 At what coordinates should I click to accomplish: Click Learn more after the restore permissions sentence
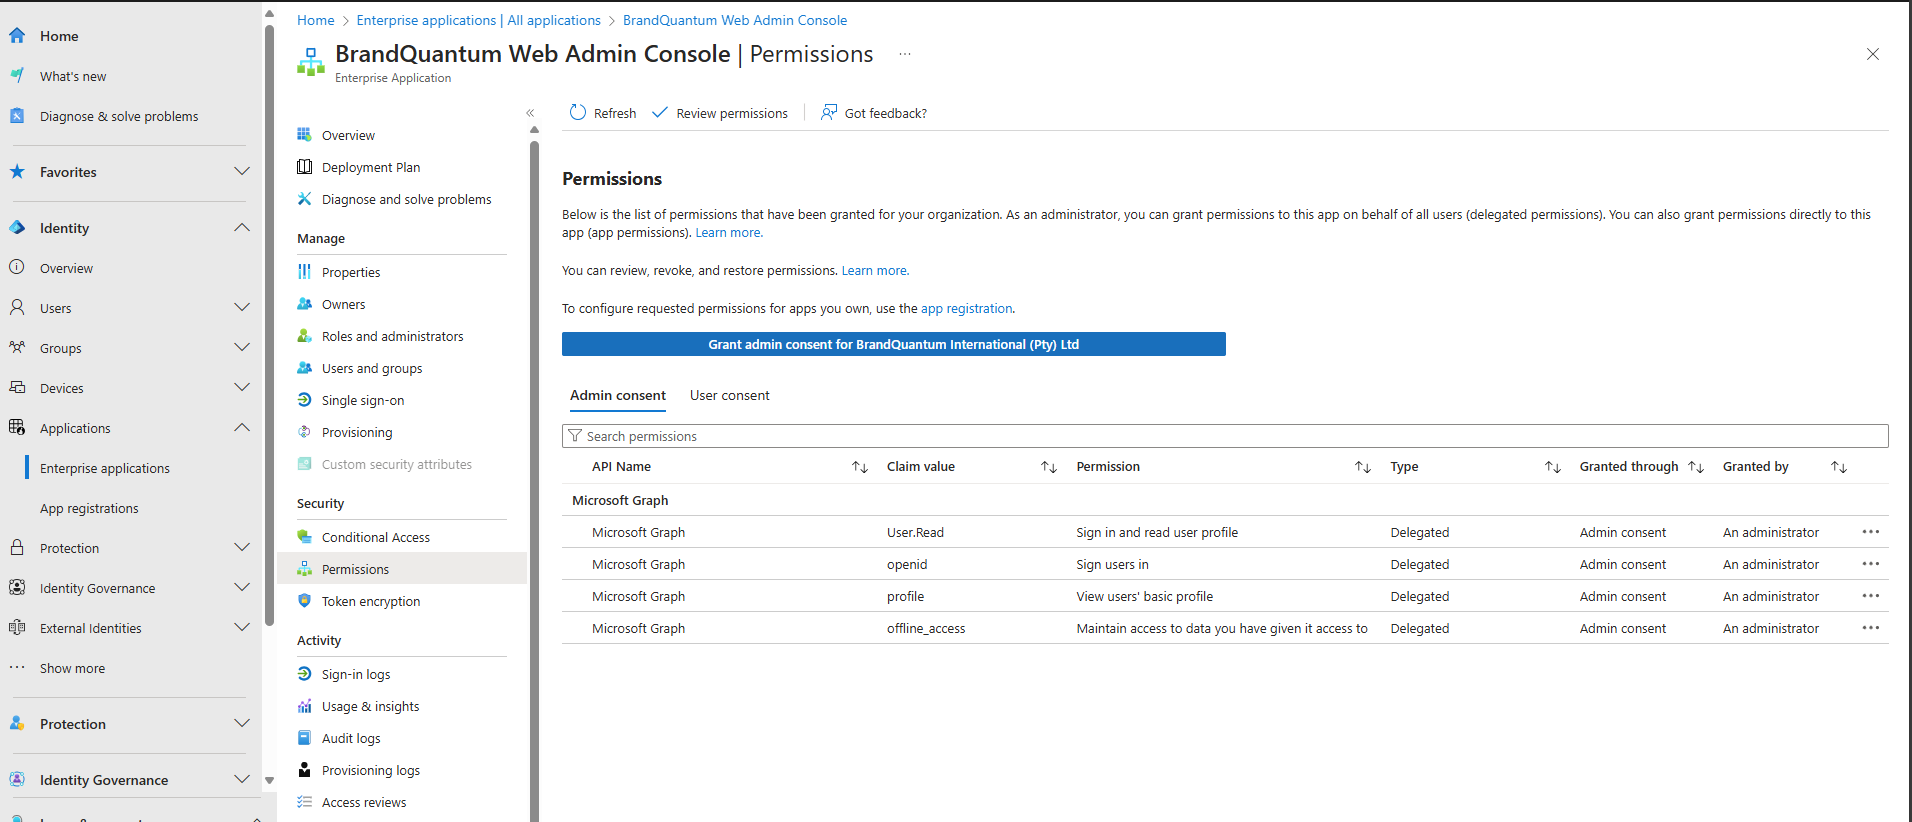pos(875,271)
